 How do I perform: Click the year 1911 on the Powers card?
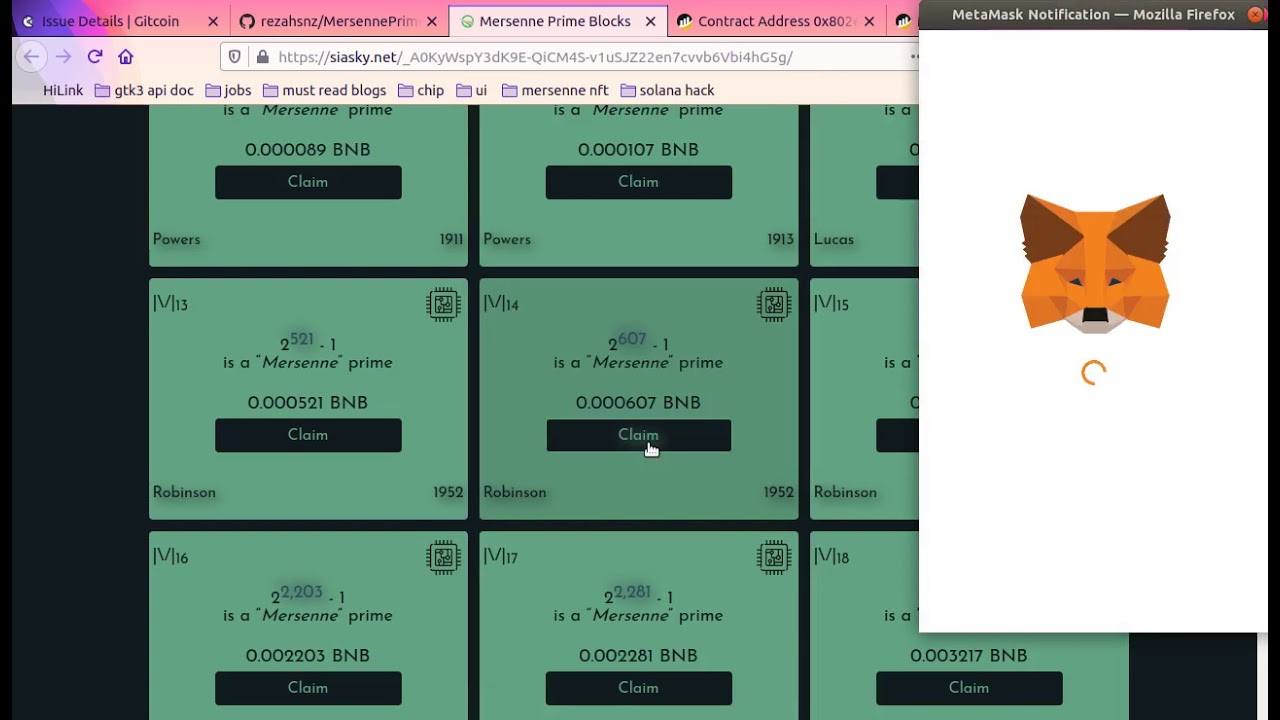tap(451, 239)
